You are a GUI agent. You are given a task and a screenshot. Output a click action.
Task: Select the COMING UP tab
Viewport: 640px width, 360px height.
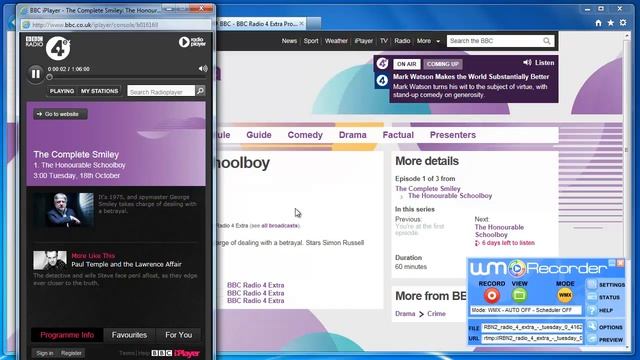(x=442, y=64)
